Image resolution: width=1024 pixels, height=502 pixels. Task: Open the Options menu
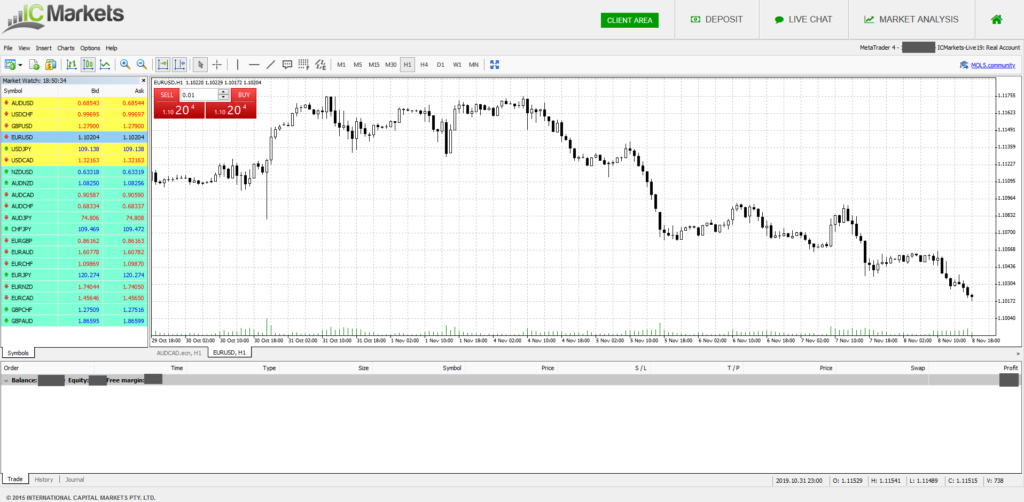click(90, 48)
